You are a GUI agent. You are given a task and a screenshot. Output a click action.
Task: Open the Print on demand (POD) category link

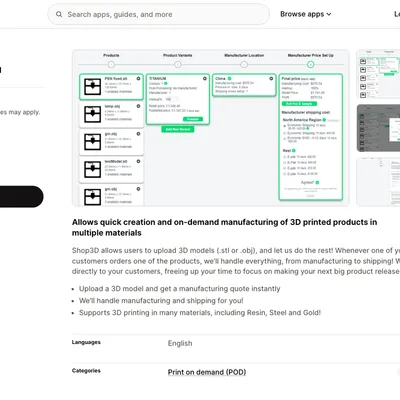pyautogui.click(x=207, y=372)
